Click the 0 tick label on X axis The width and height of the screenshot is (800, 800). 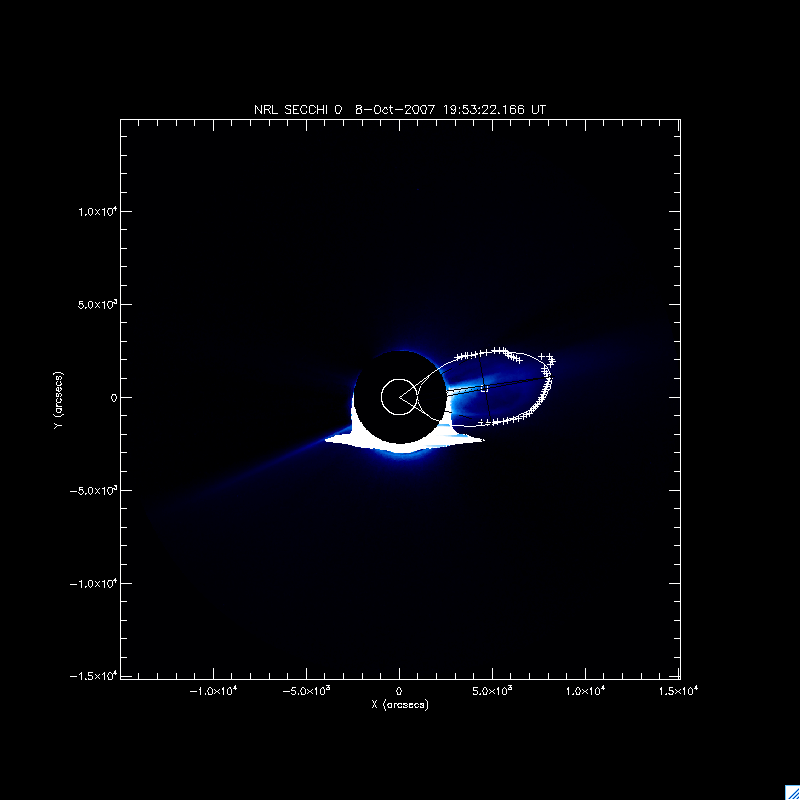pos(399,691)
